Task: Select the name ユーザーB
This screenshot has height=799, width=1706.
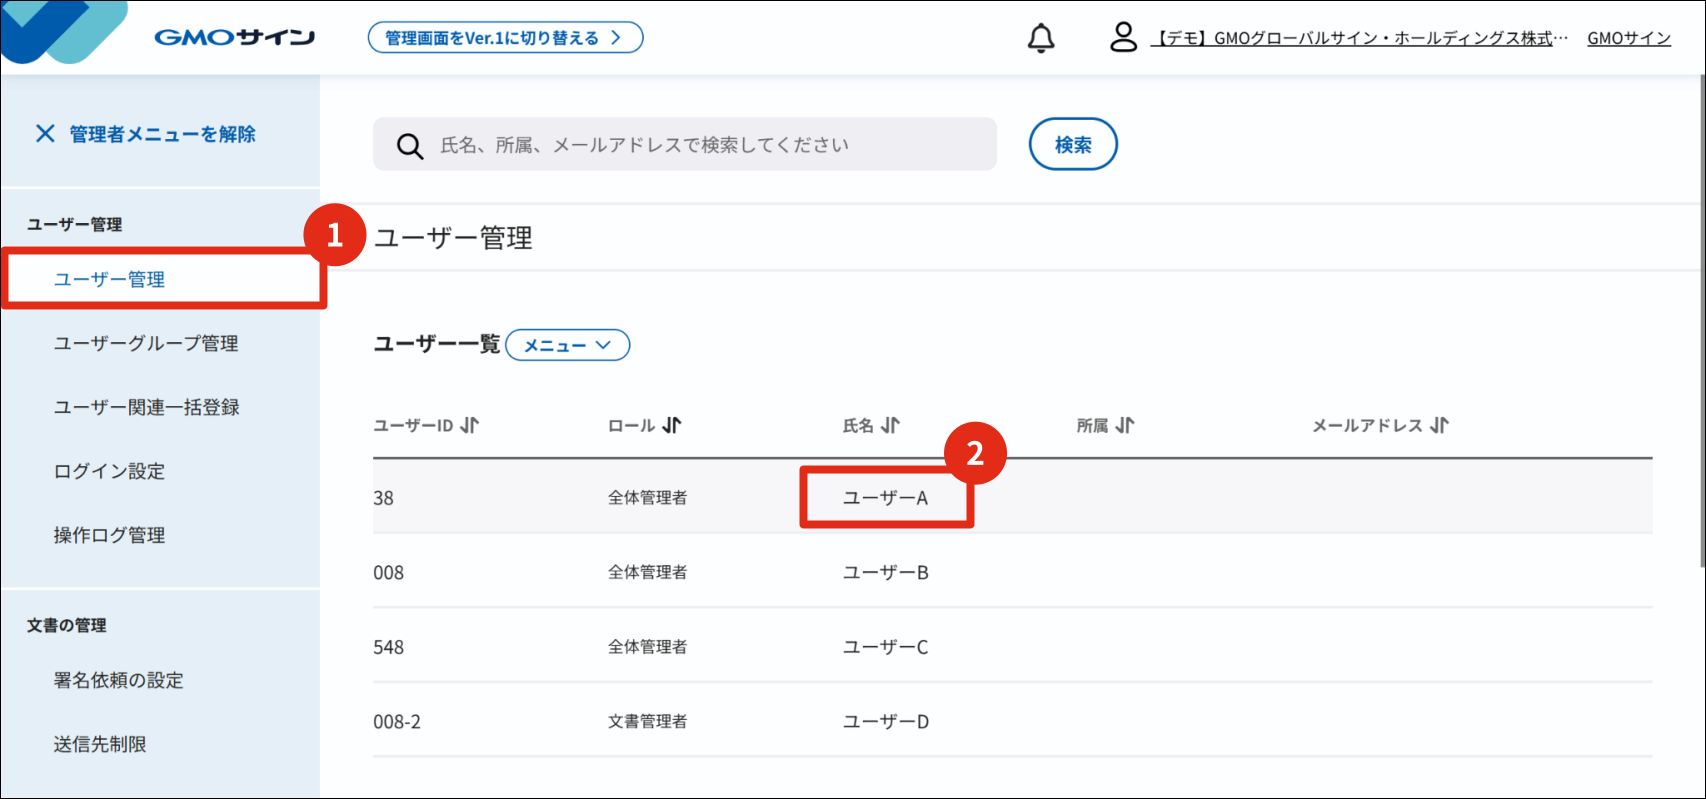Action: pyautogui.click(x=885, y=572)
